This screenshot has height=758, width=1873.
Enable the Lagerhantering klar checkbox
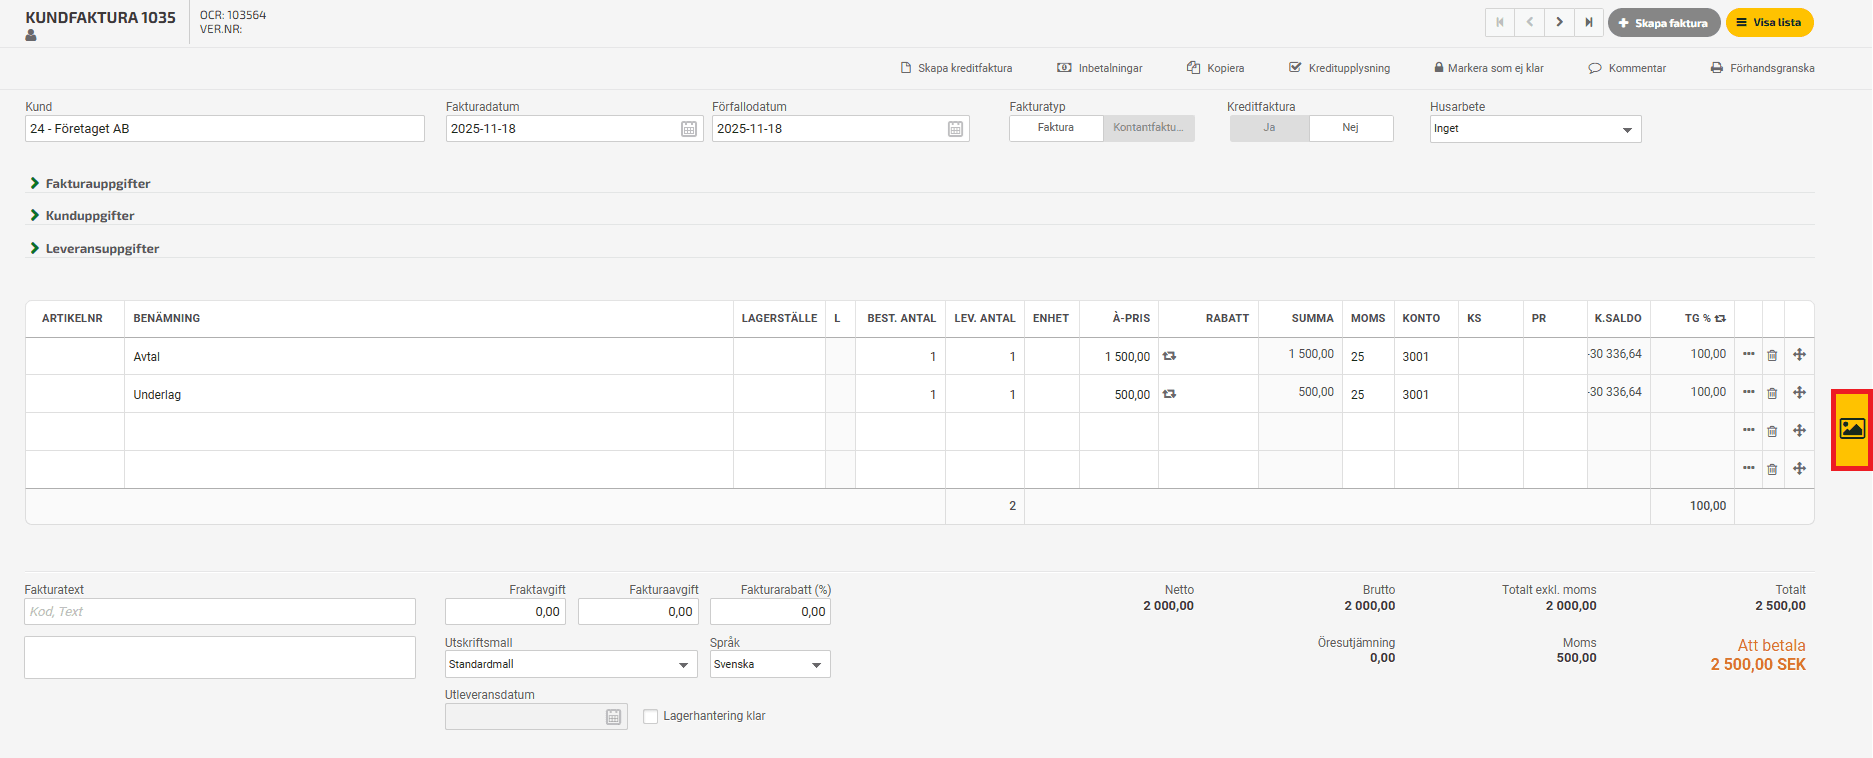651,716
